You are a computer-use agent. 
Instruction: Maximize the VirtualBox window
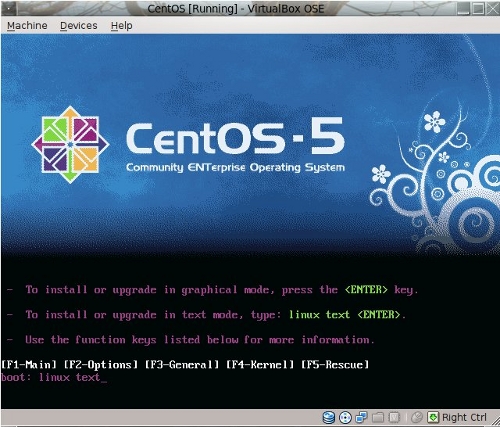(478, 8)
